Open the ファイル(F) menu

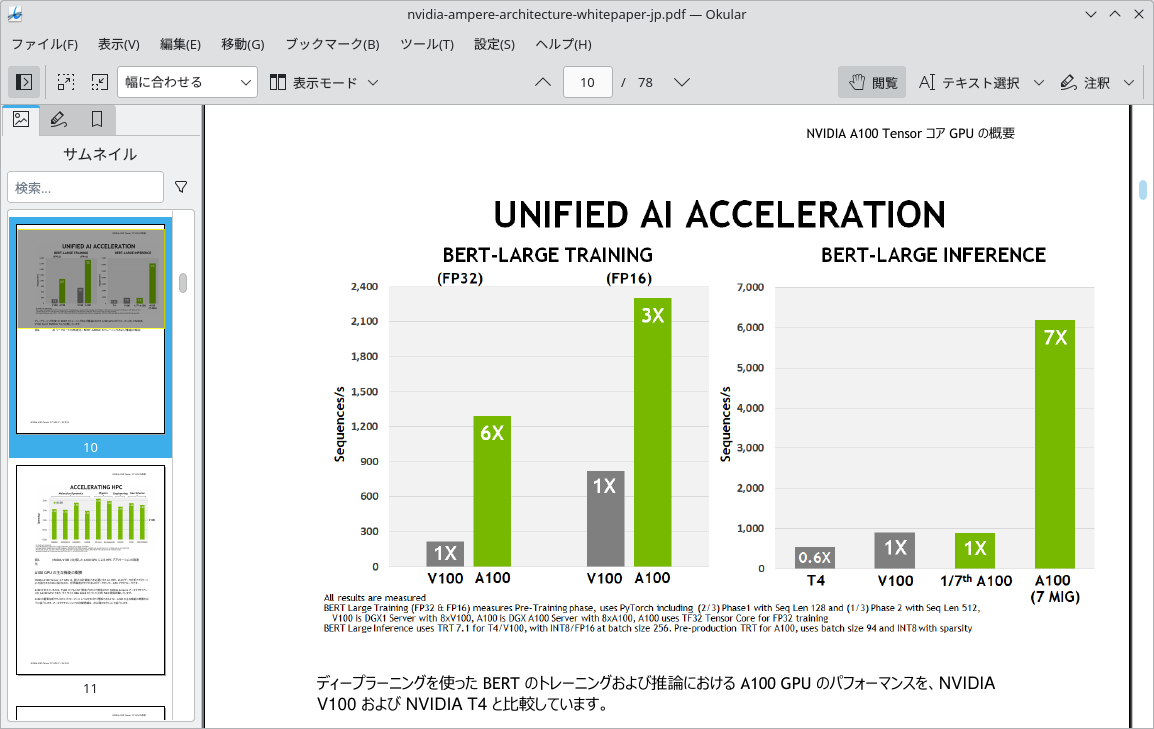[x=45, y=44]
